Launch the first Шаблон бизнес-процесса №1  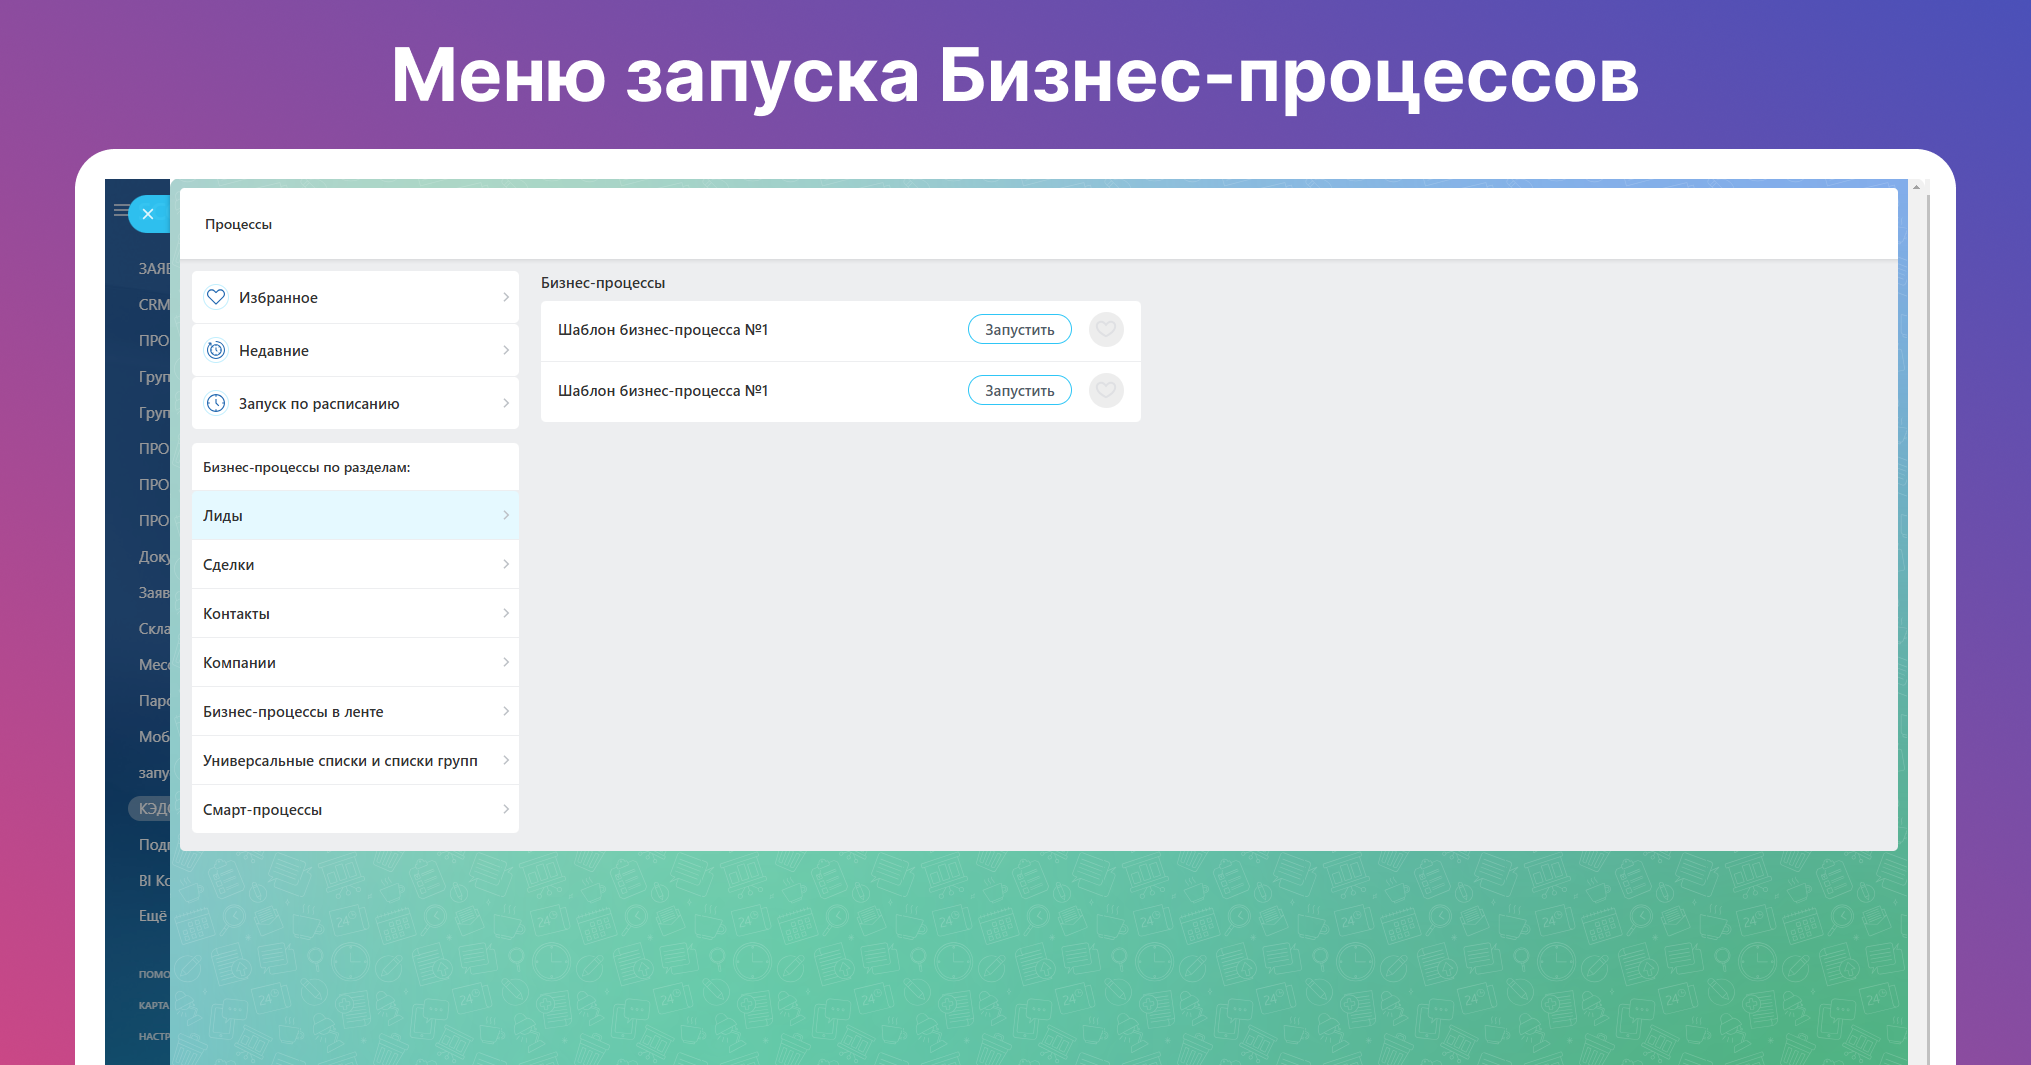click(x=1019, y=329)
